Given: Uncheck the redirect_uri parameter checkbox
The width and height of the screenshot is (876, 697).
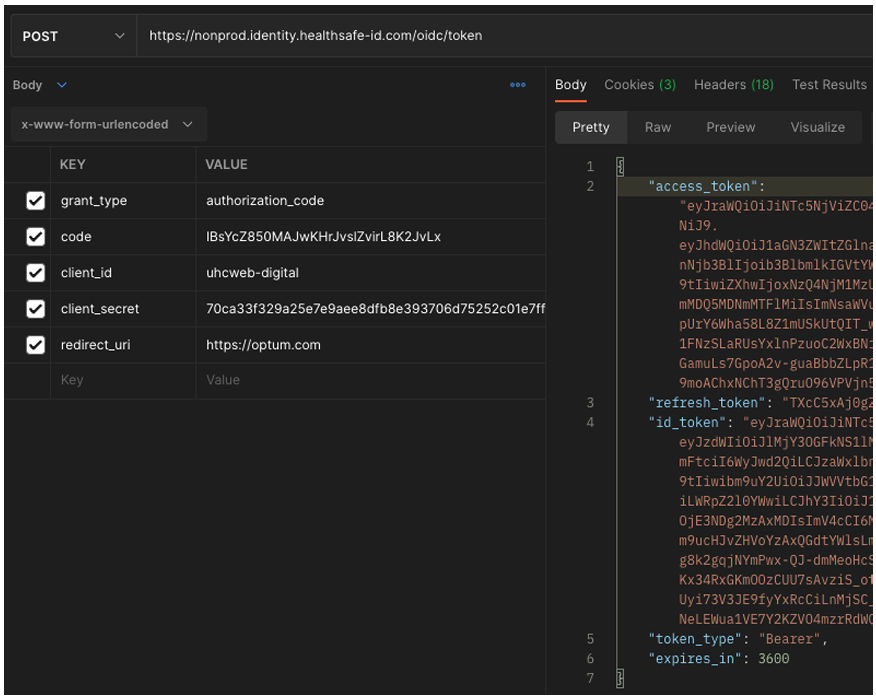Looking at the screenshot, I should pos(36,345).
